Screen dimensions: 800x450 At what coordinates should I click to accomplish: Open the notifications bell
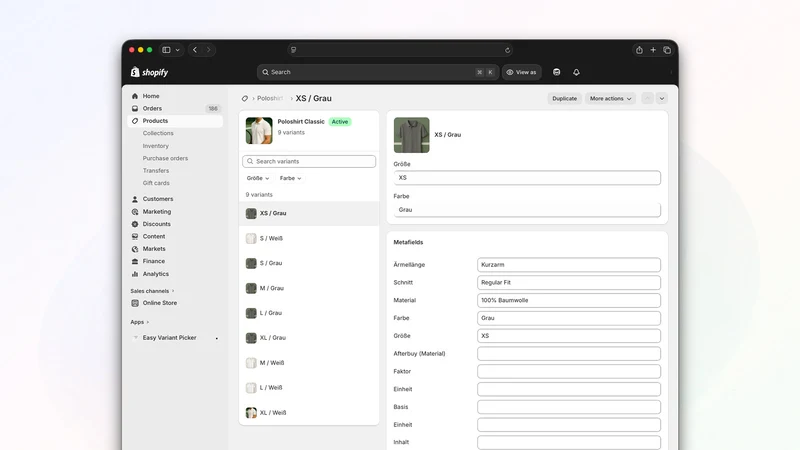pos(577,72)
